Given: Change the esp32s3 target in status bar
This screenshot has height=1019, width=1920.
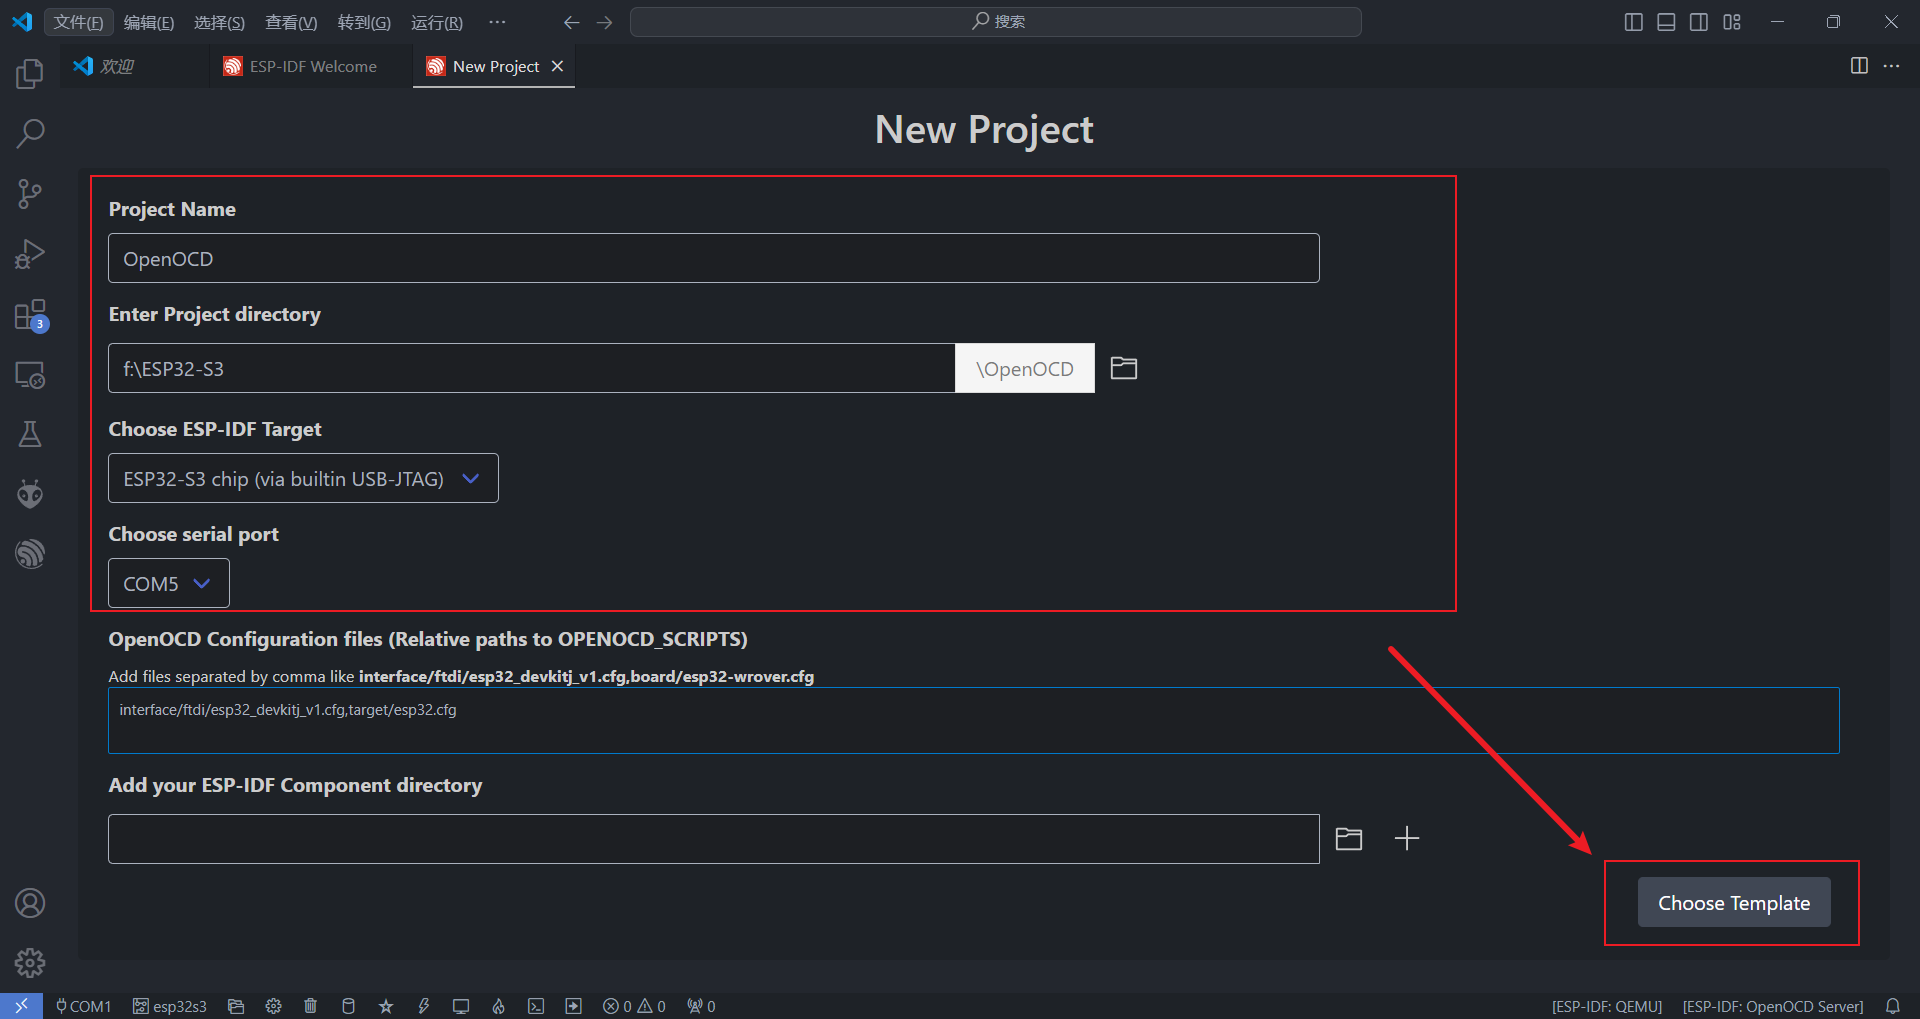Looking at the screenshot, I should pos(170,1006).
